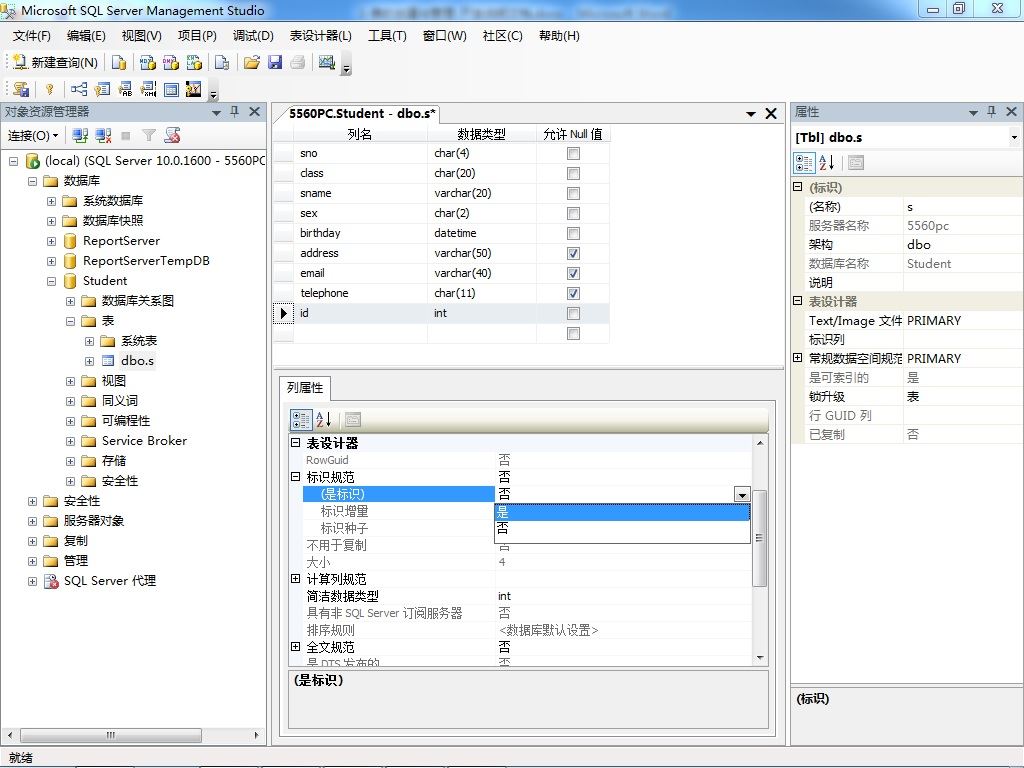This screenshot has height=768, width=1024.
Task: Click the Analysis Services XMLA Query icon
Action: click(195, 62)
